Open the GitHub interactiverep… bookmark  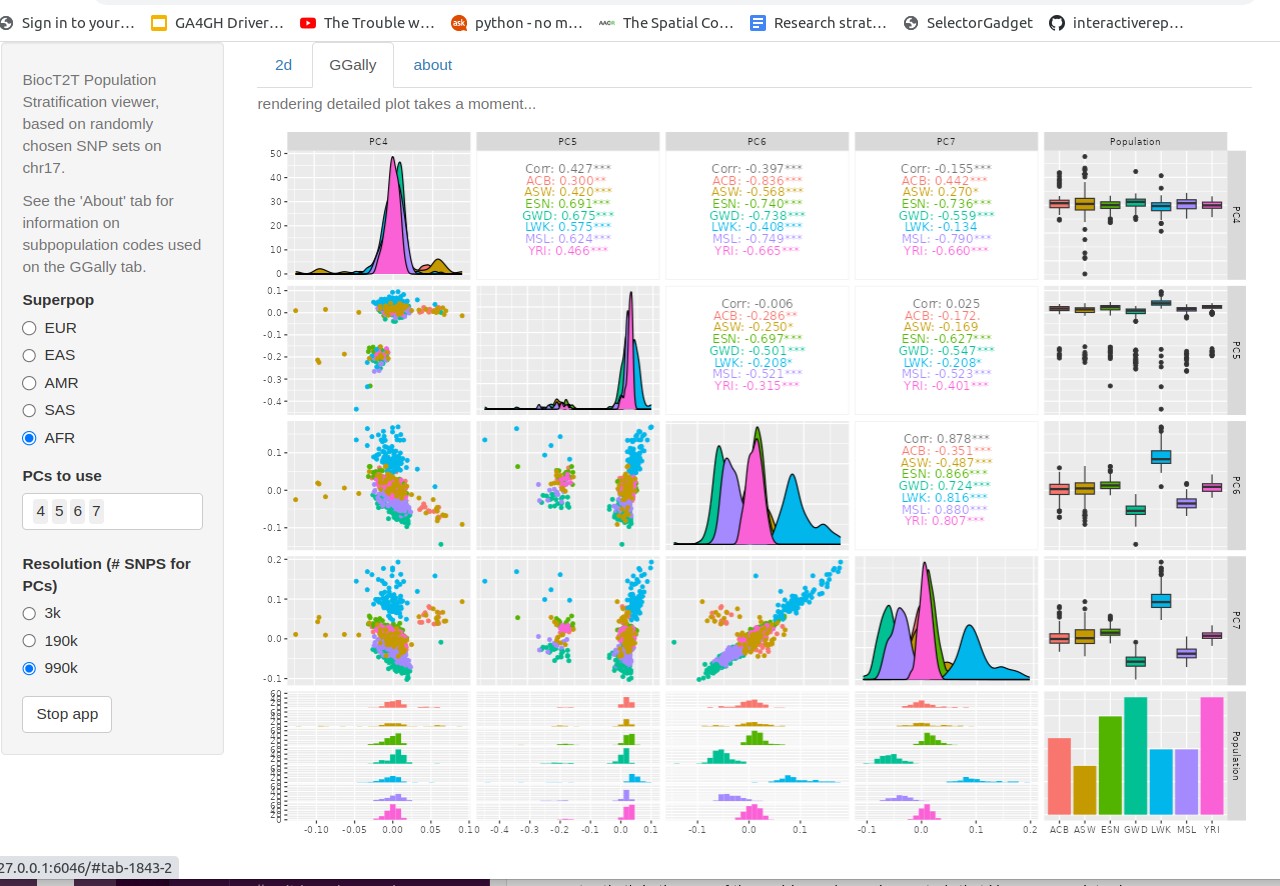tap(1116, 22)
